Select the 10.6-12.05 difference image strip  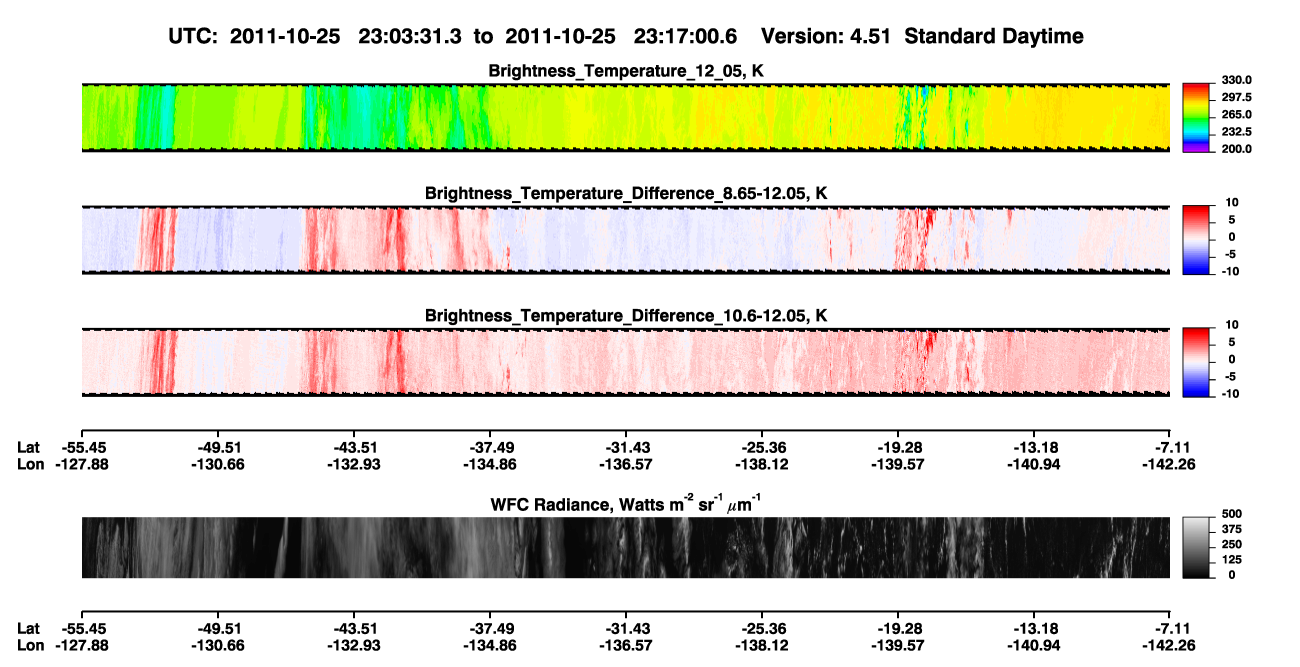[x=625, y=362]
